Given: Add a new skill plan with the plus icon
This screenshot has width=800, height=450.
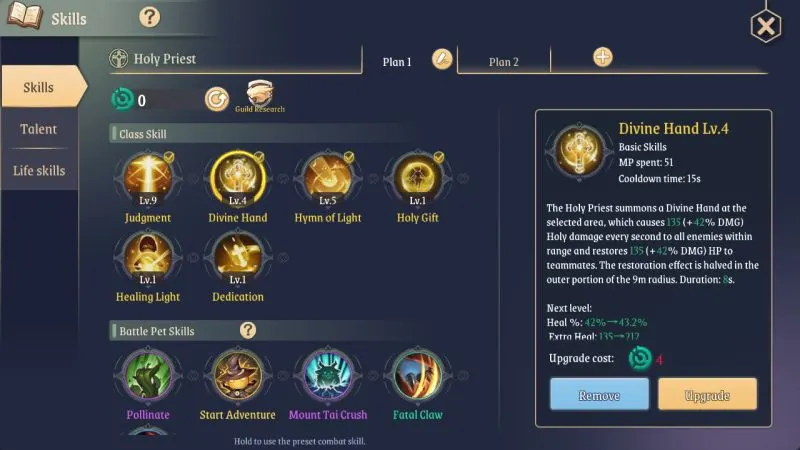Looking at the screenshot, I should point(603,57).
